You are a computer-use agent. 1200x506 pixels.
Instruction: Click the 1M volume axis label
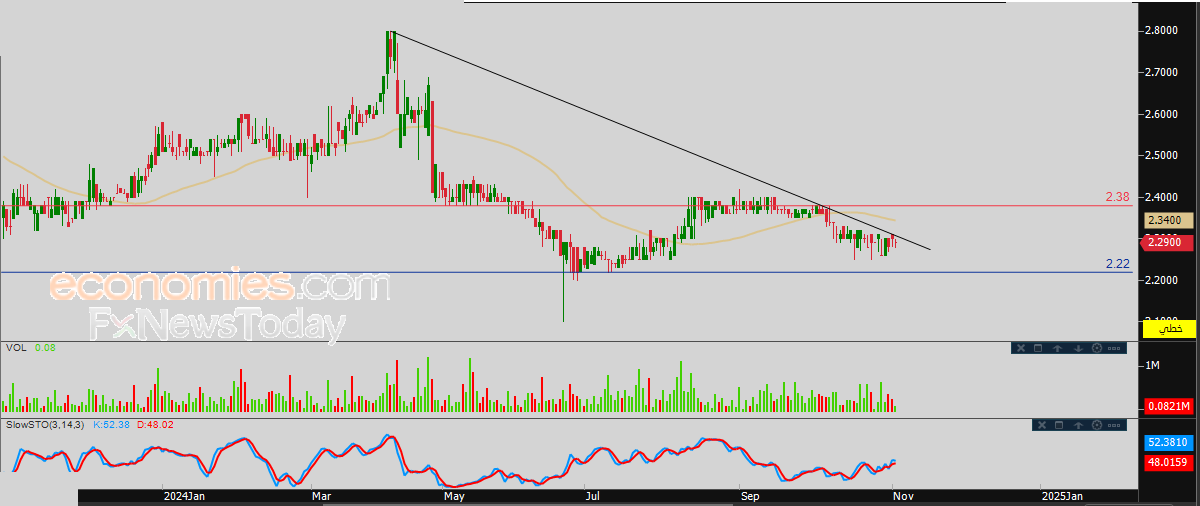(x=1154, y=366)
